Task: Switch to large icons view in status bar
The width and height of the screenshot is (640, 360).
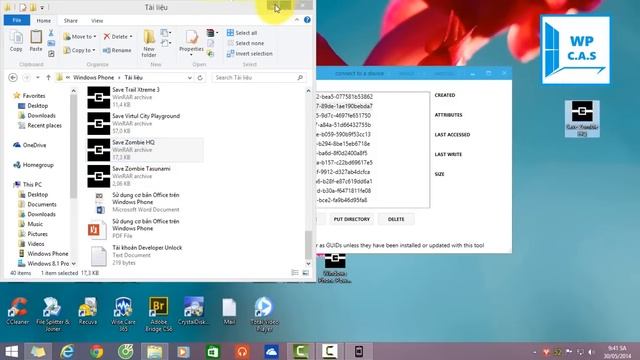Action: pyautogui.click(x=305, y=273)
